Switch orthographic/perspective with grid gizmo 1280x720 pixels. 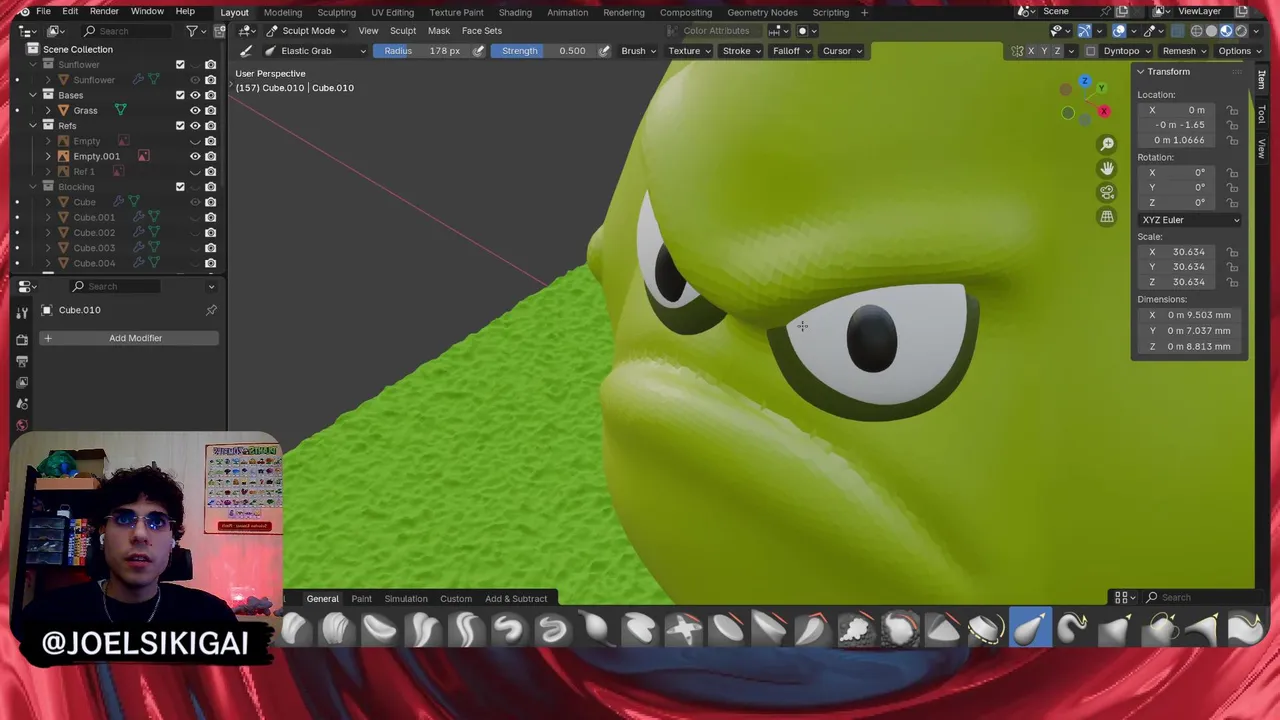1107,216
